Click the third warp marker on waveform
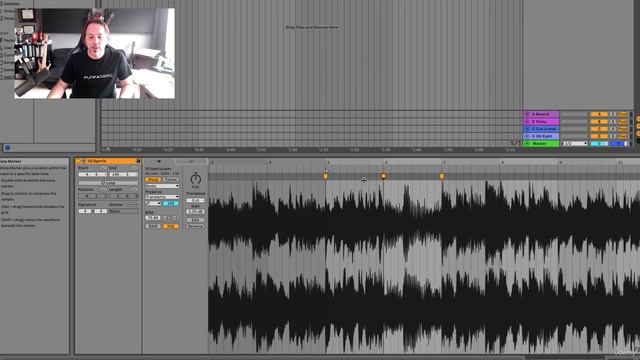640x360 pixels. [442, 176]
